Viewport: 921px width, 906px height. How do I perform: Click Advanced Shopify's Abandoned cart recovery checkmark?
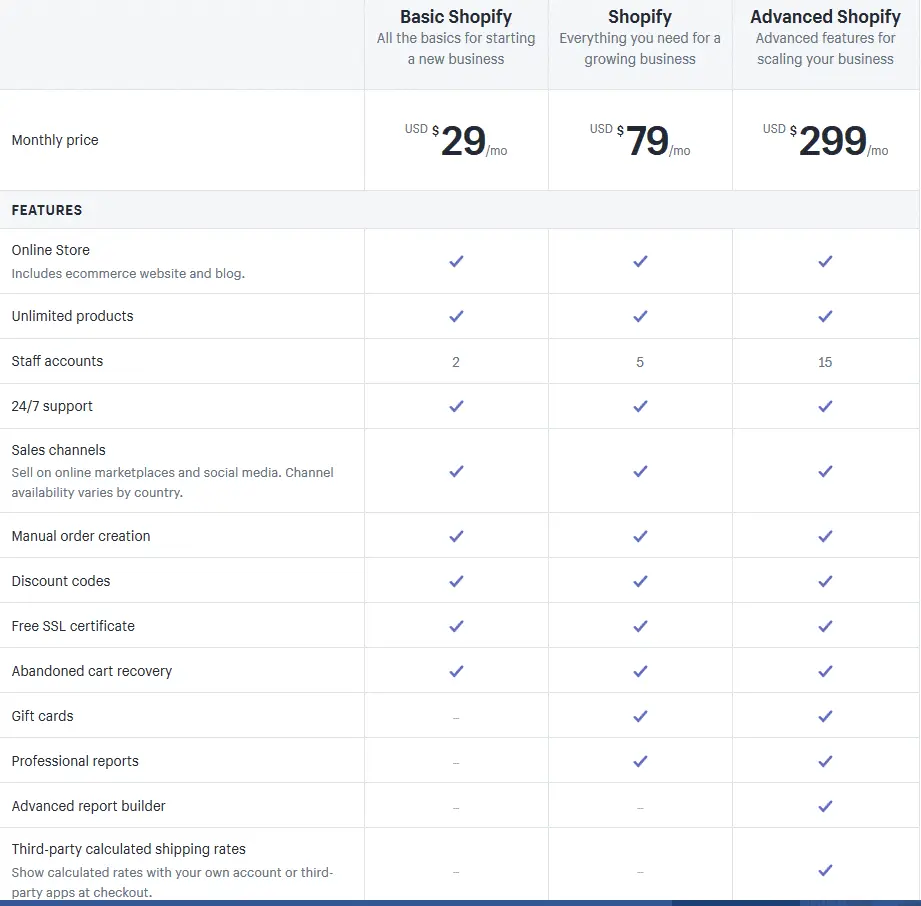click(825, 671)
